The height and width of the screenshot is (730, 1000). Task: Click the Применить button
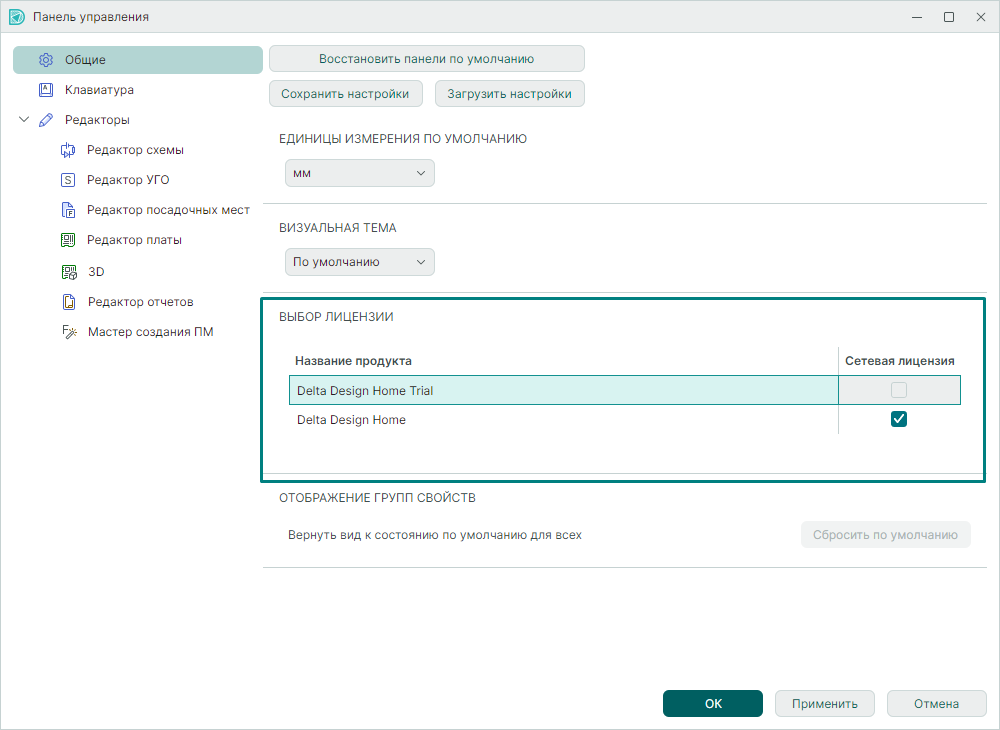pyautogui.click(x=824, y=704)
